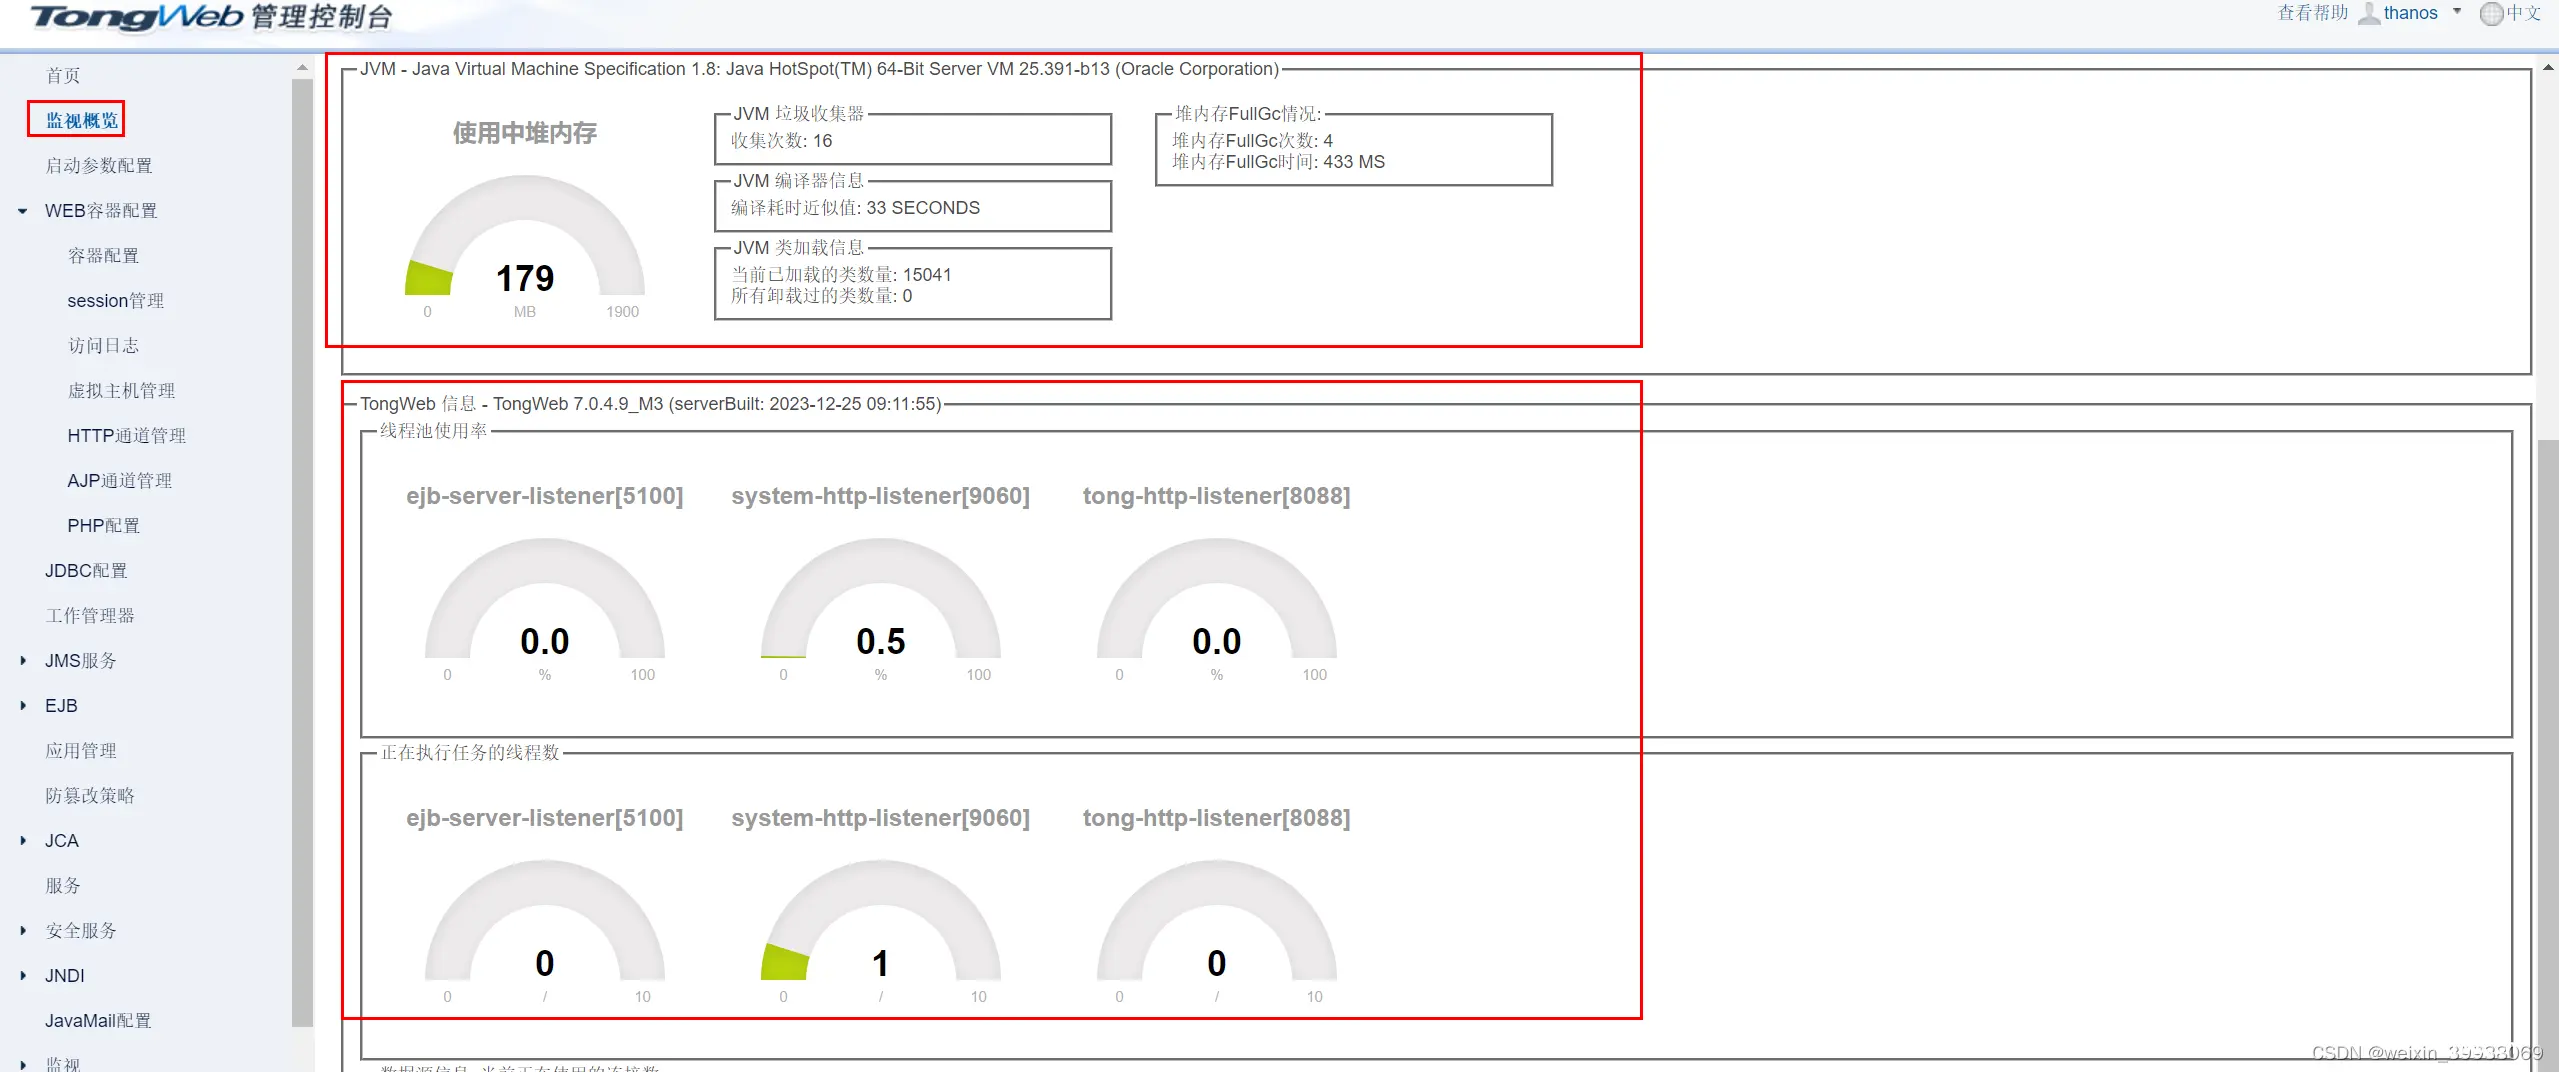Screen dimensions: 2559x1072
Task: Click 所有卸载过的类数量: 0 text
Action: pyautogui.click(x=821, y=296)
